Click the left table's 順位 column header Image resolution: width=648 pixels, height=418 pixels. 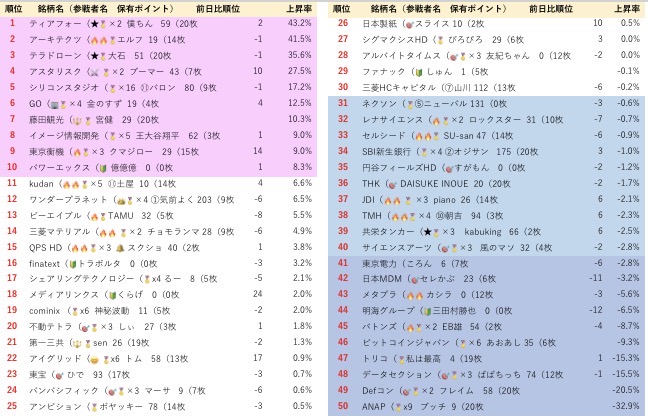pyautogui.click(x=13, y=9)
